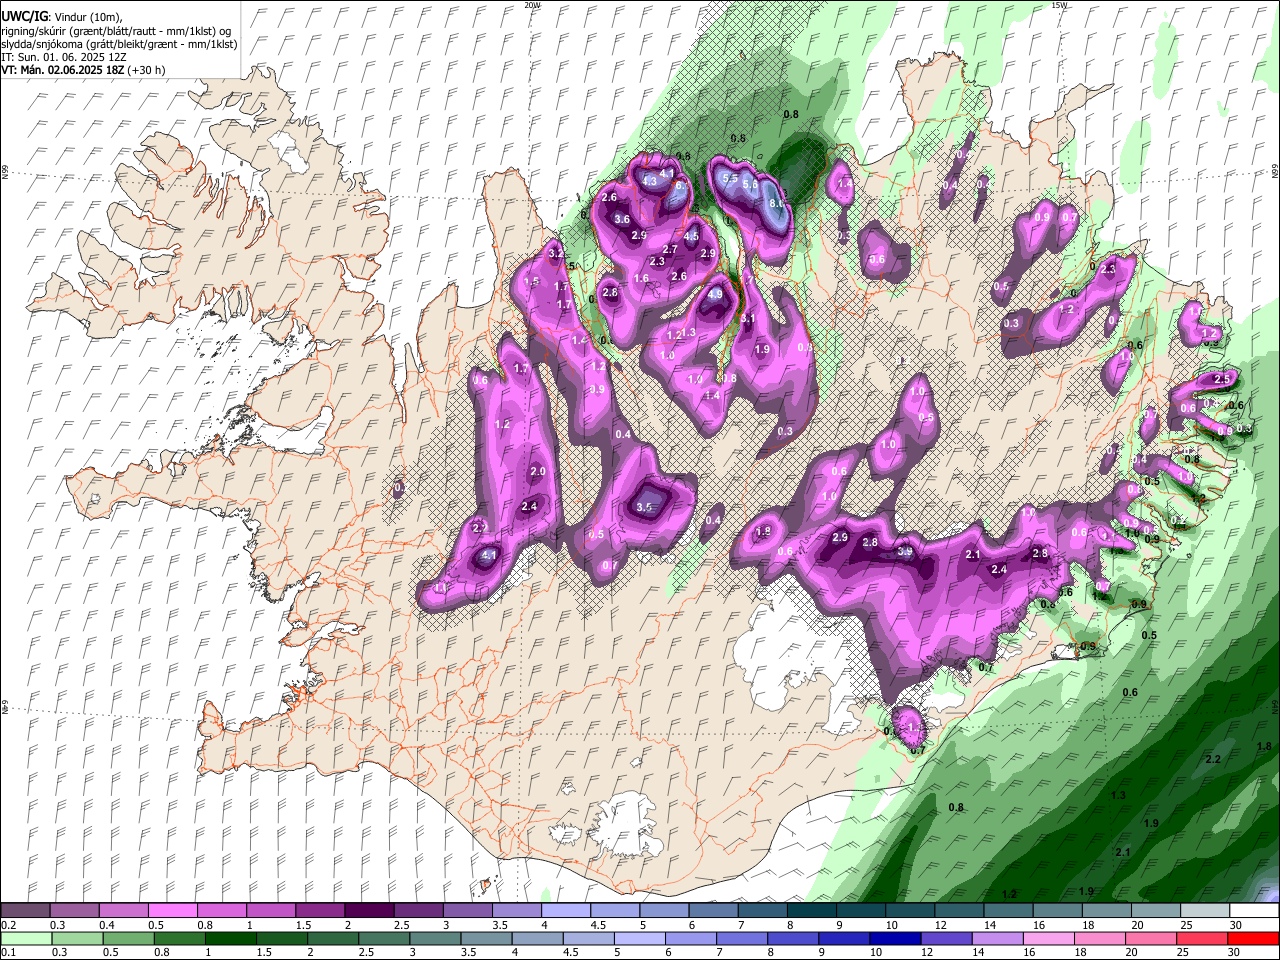This screenshot has height=960, width=1280.
Task: Click the 4.9 value label on the map
Action: click(715, 295)
